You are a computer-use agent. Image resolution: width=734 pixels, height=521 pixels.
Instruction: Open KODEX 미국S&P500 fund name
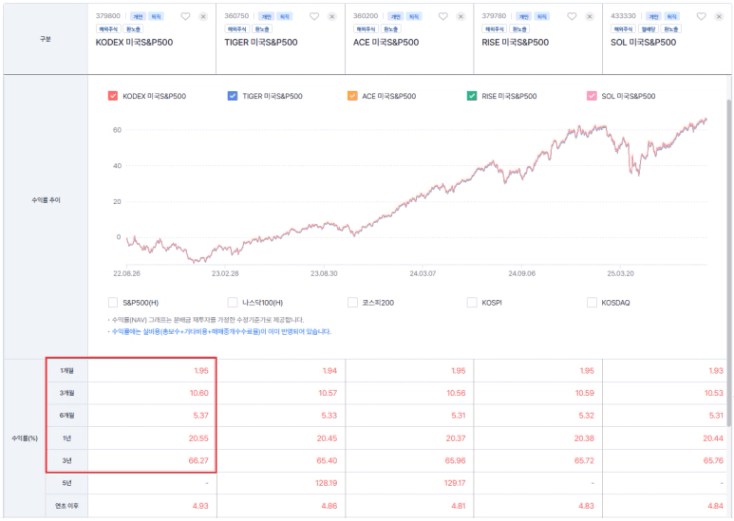click(134, 42)
